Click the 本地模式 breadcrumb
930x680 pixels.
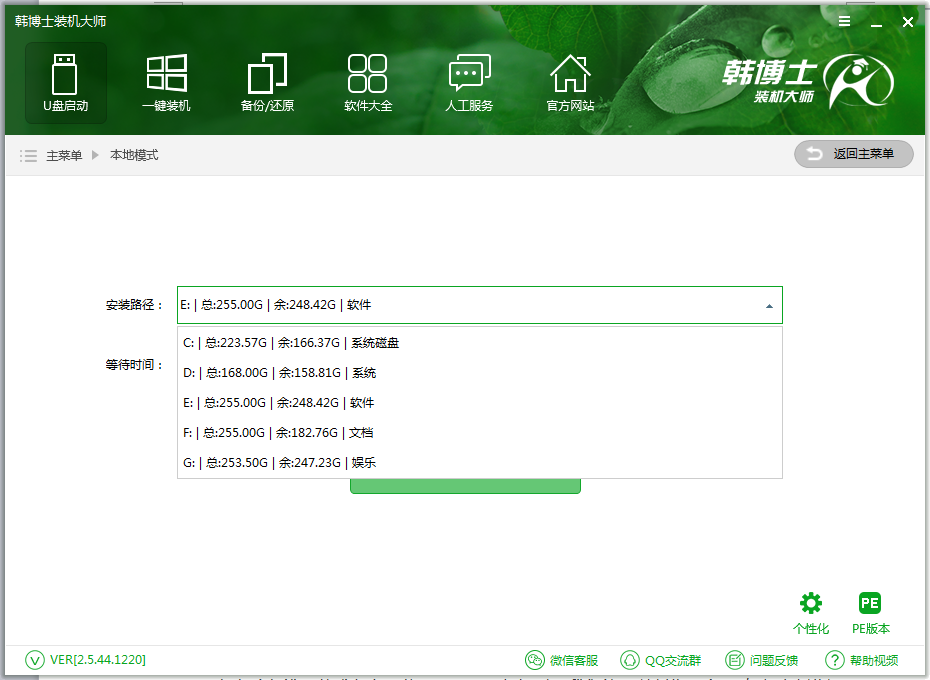(134, 155)
